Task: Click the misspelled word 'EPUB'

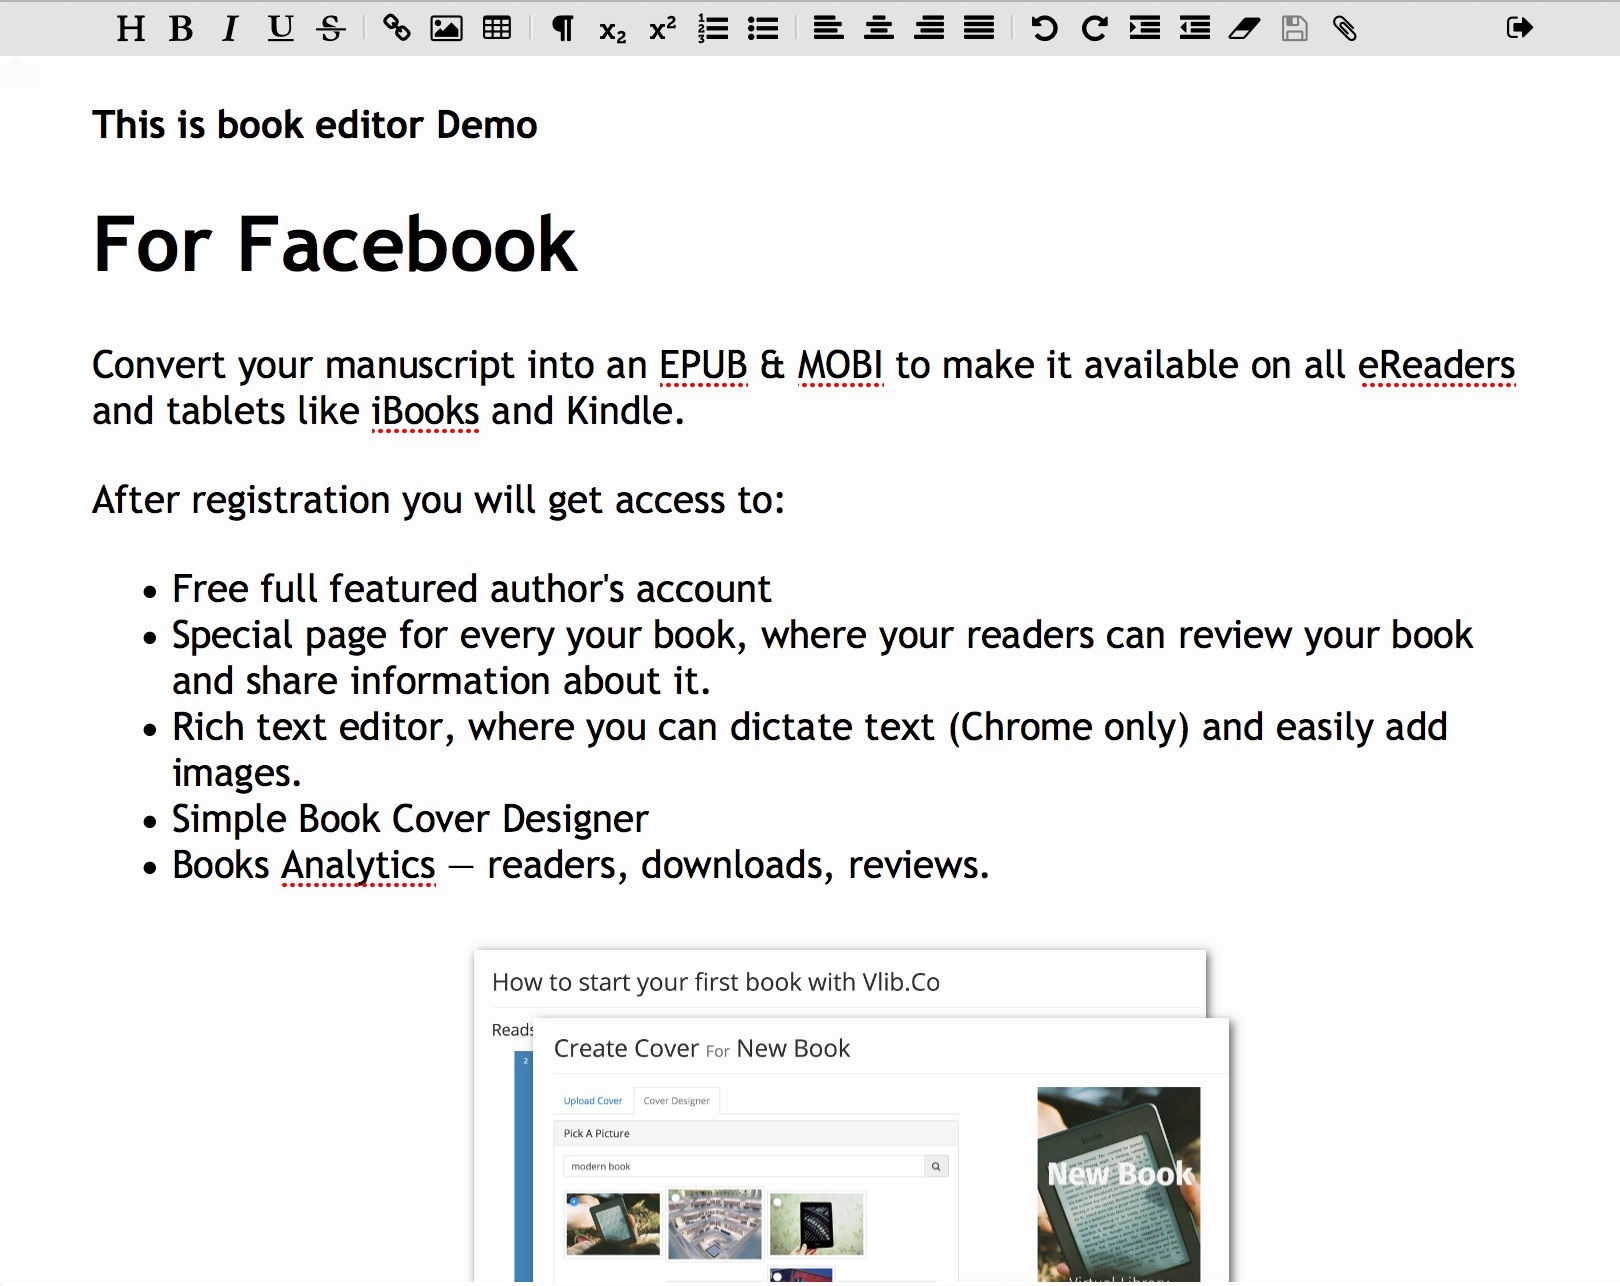Action: coord(704,365)
